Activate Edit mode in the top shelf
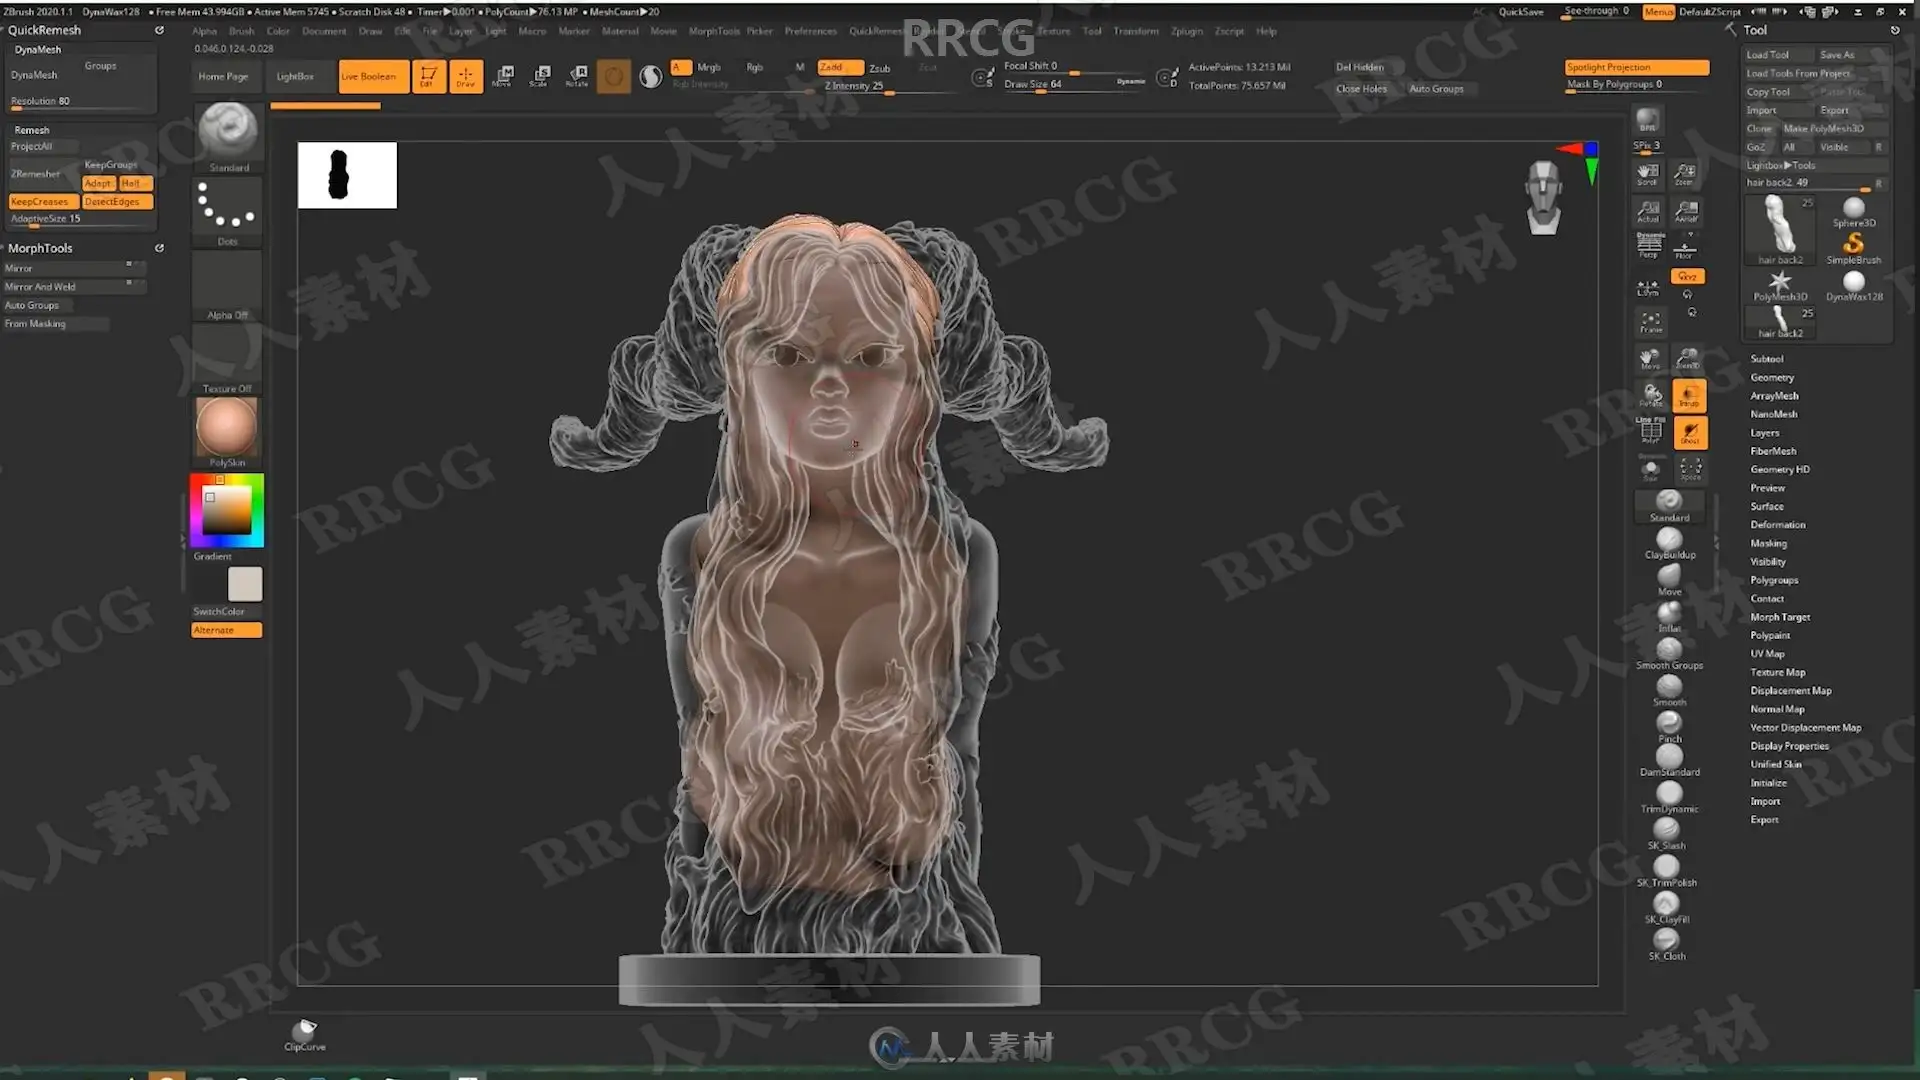The width and height of the screenshot is (1920, 1080). (428, 76)
